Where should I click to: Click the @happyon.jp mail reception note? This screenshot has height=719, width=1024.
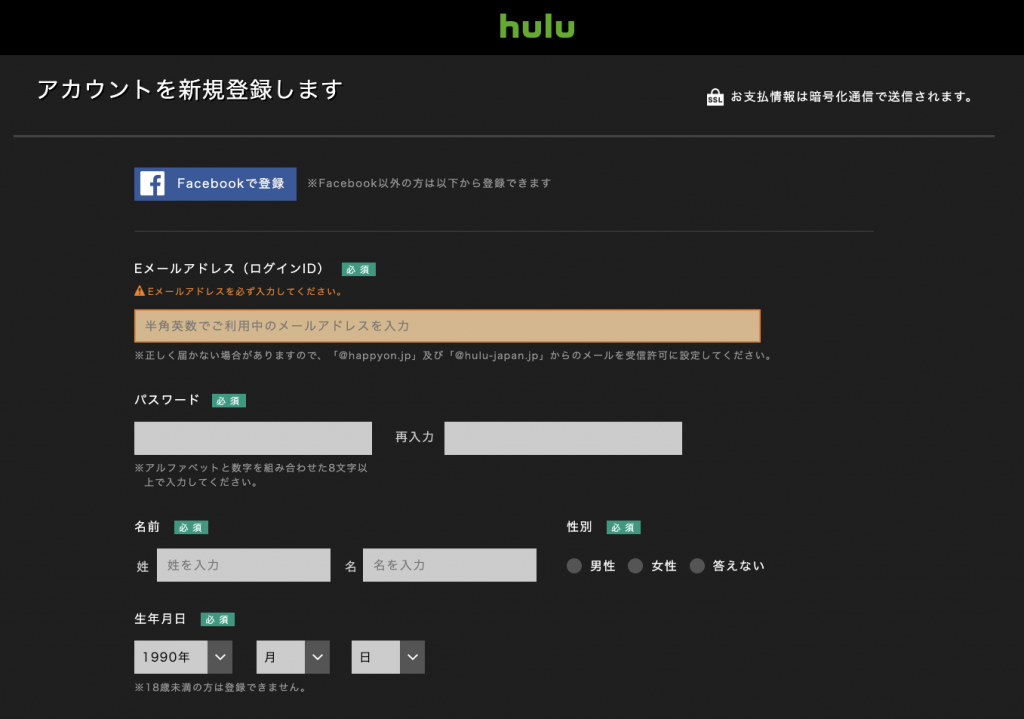pos(454,355)
